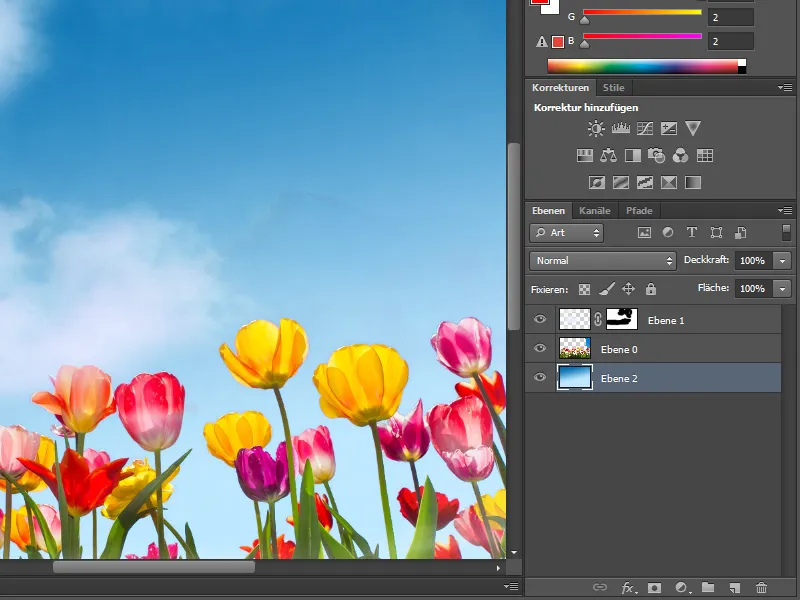Add a Selective Color adjustment
The width and height of the screenshot is (800, 600).
pos(669,182)
